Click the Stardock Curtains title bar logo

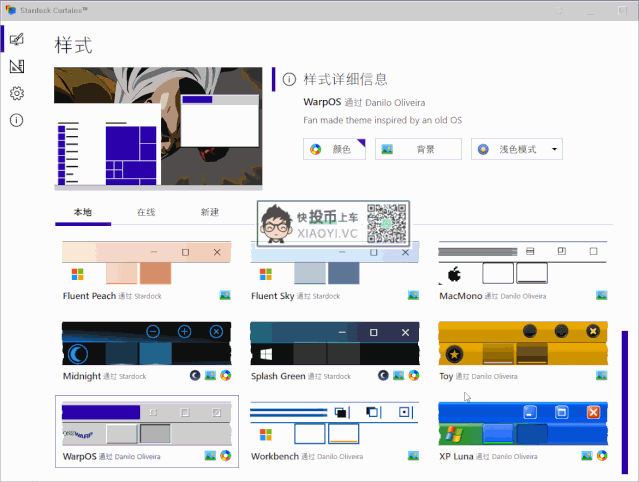point(11,10)
